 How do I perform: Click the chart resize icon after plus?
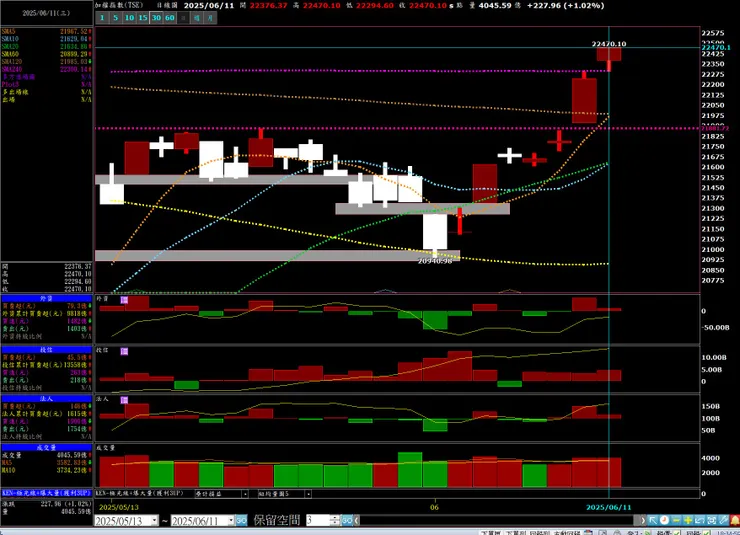(x=700, y=520)
